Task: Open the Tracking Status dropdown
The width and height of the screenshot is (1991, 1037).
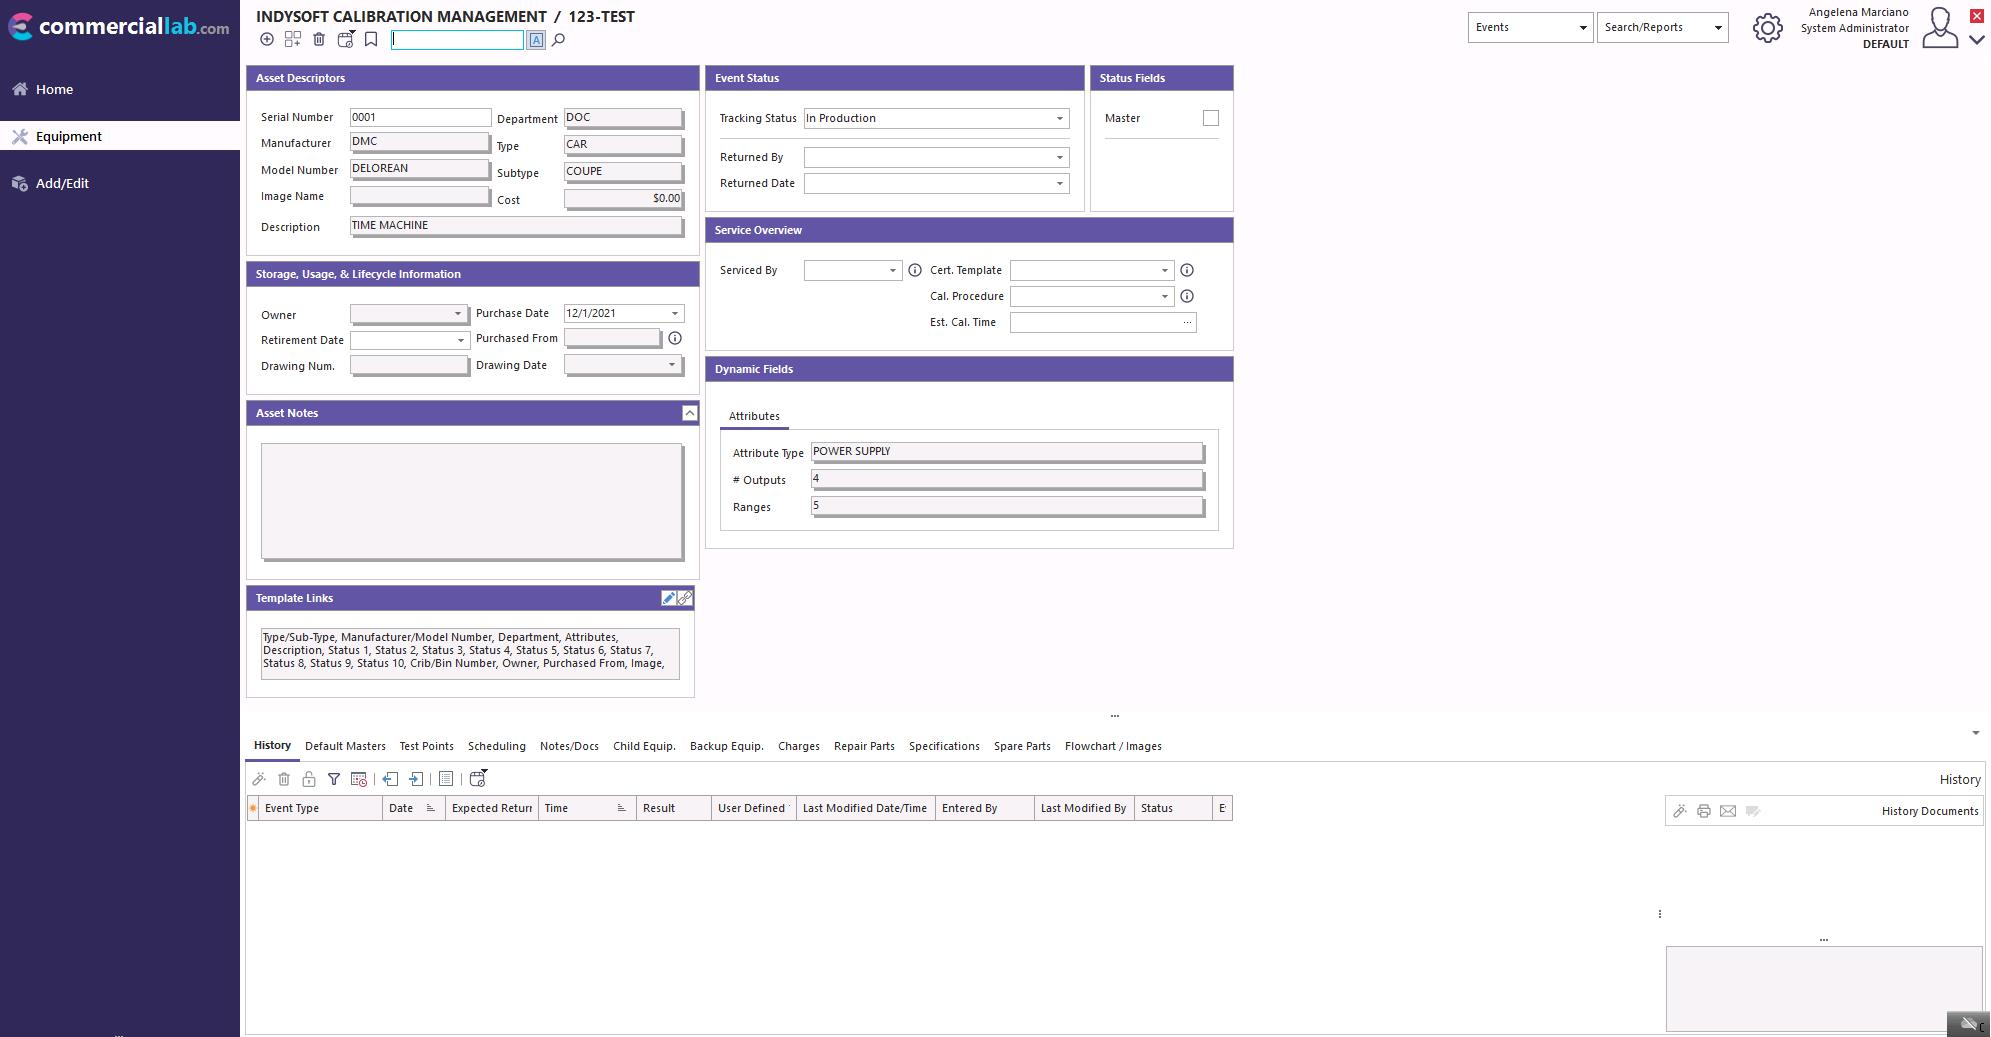Action: [x=1060, y=118]
